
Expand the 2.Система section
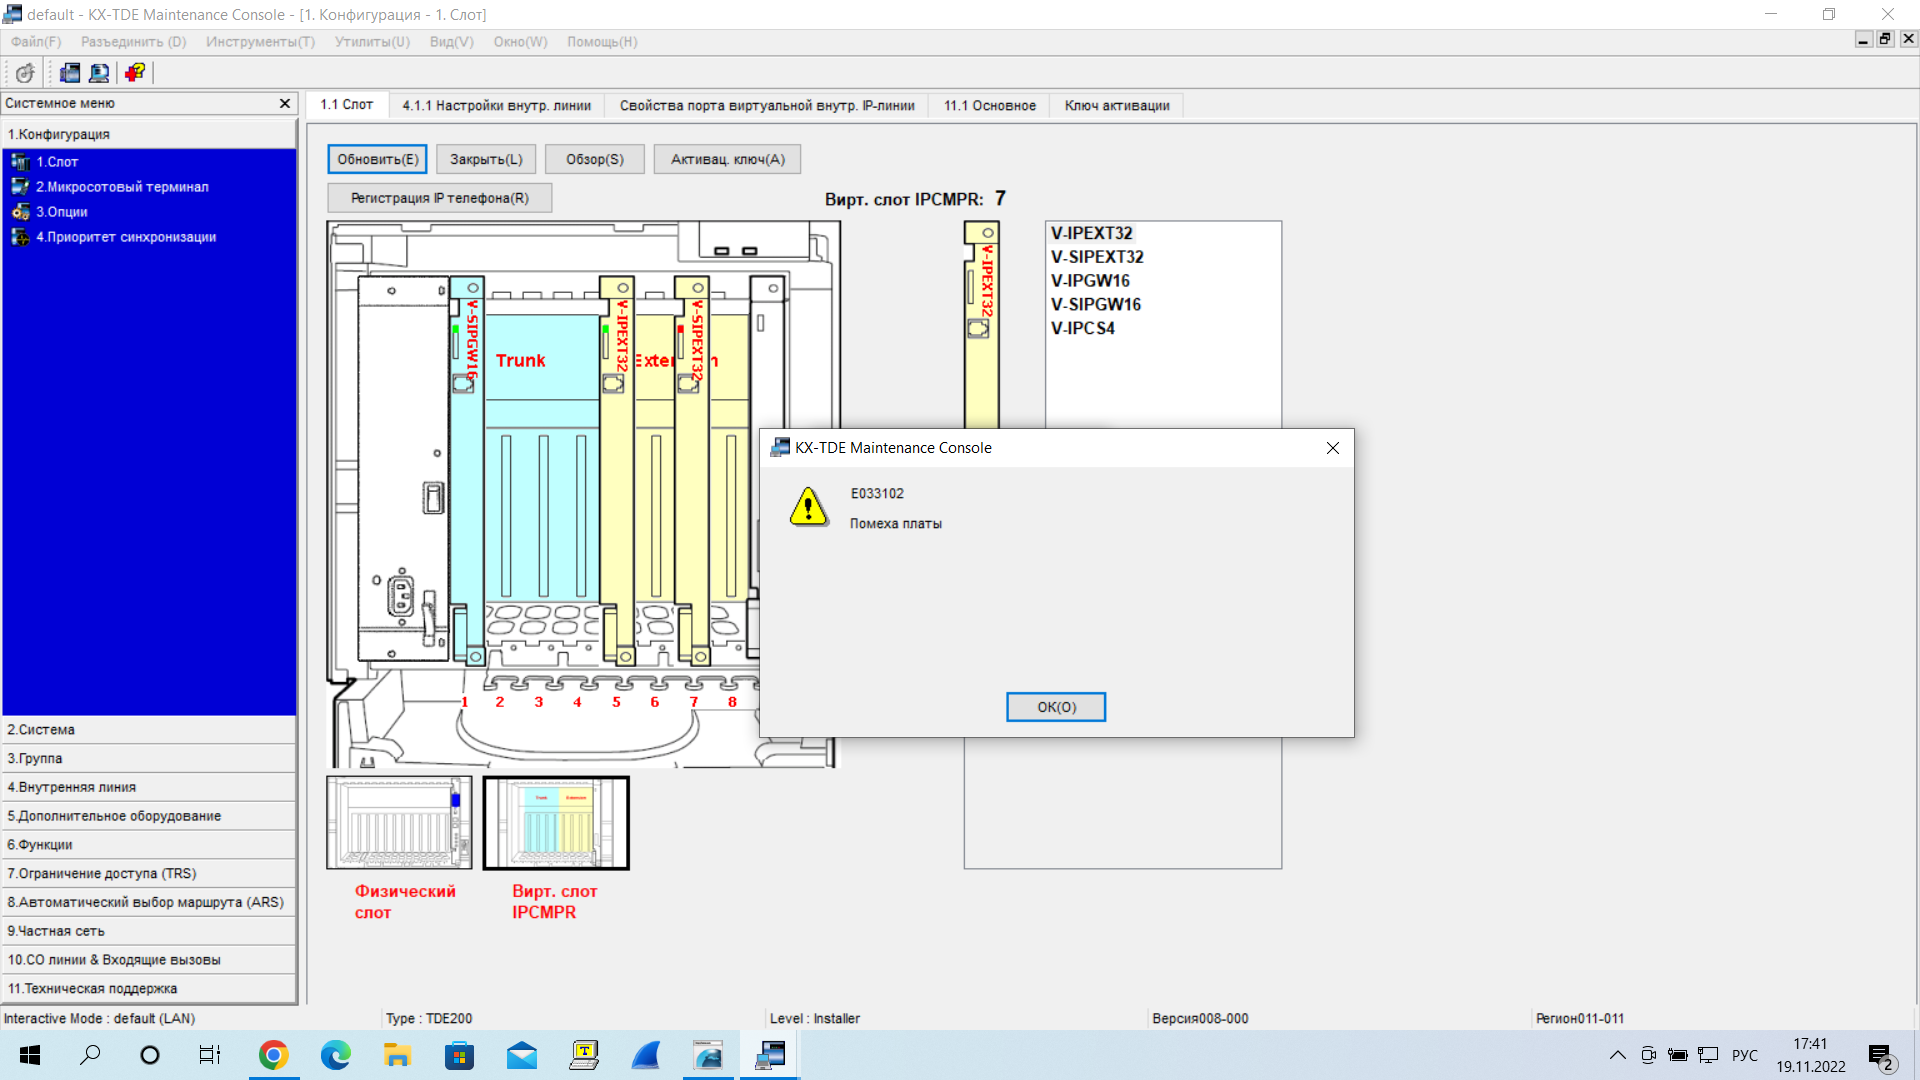[149, 730]
